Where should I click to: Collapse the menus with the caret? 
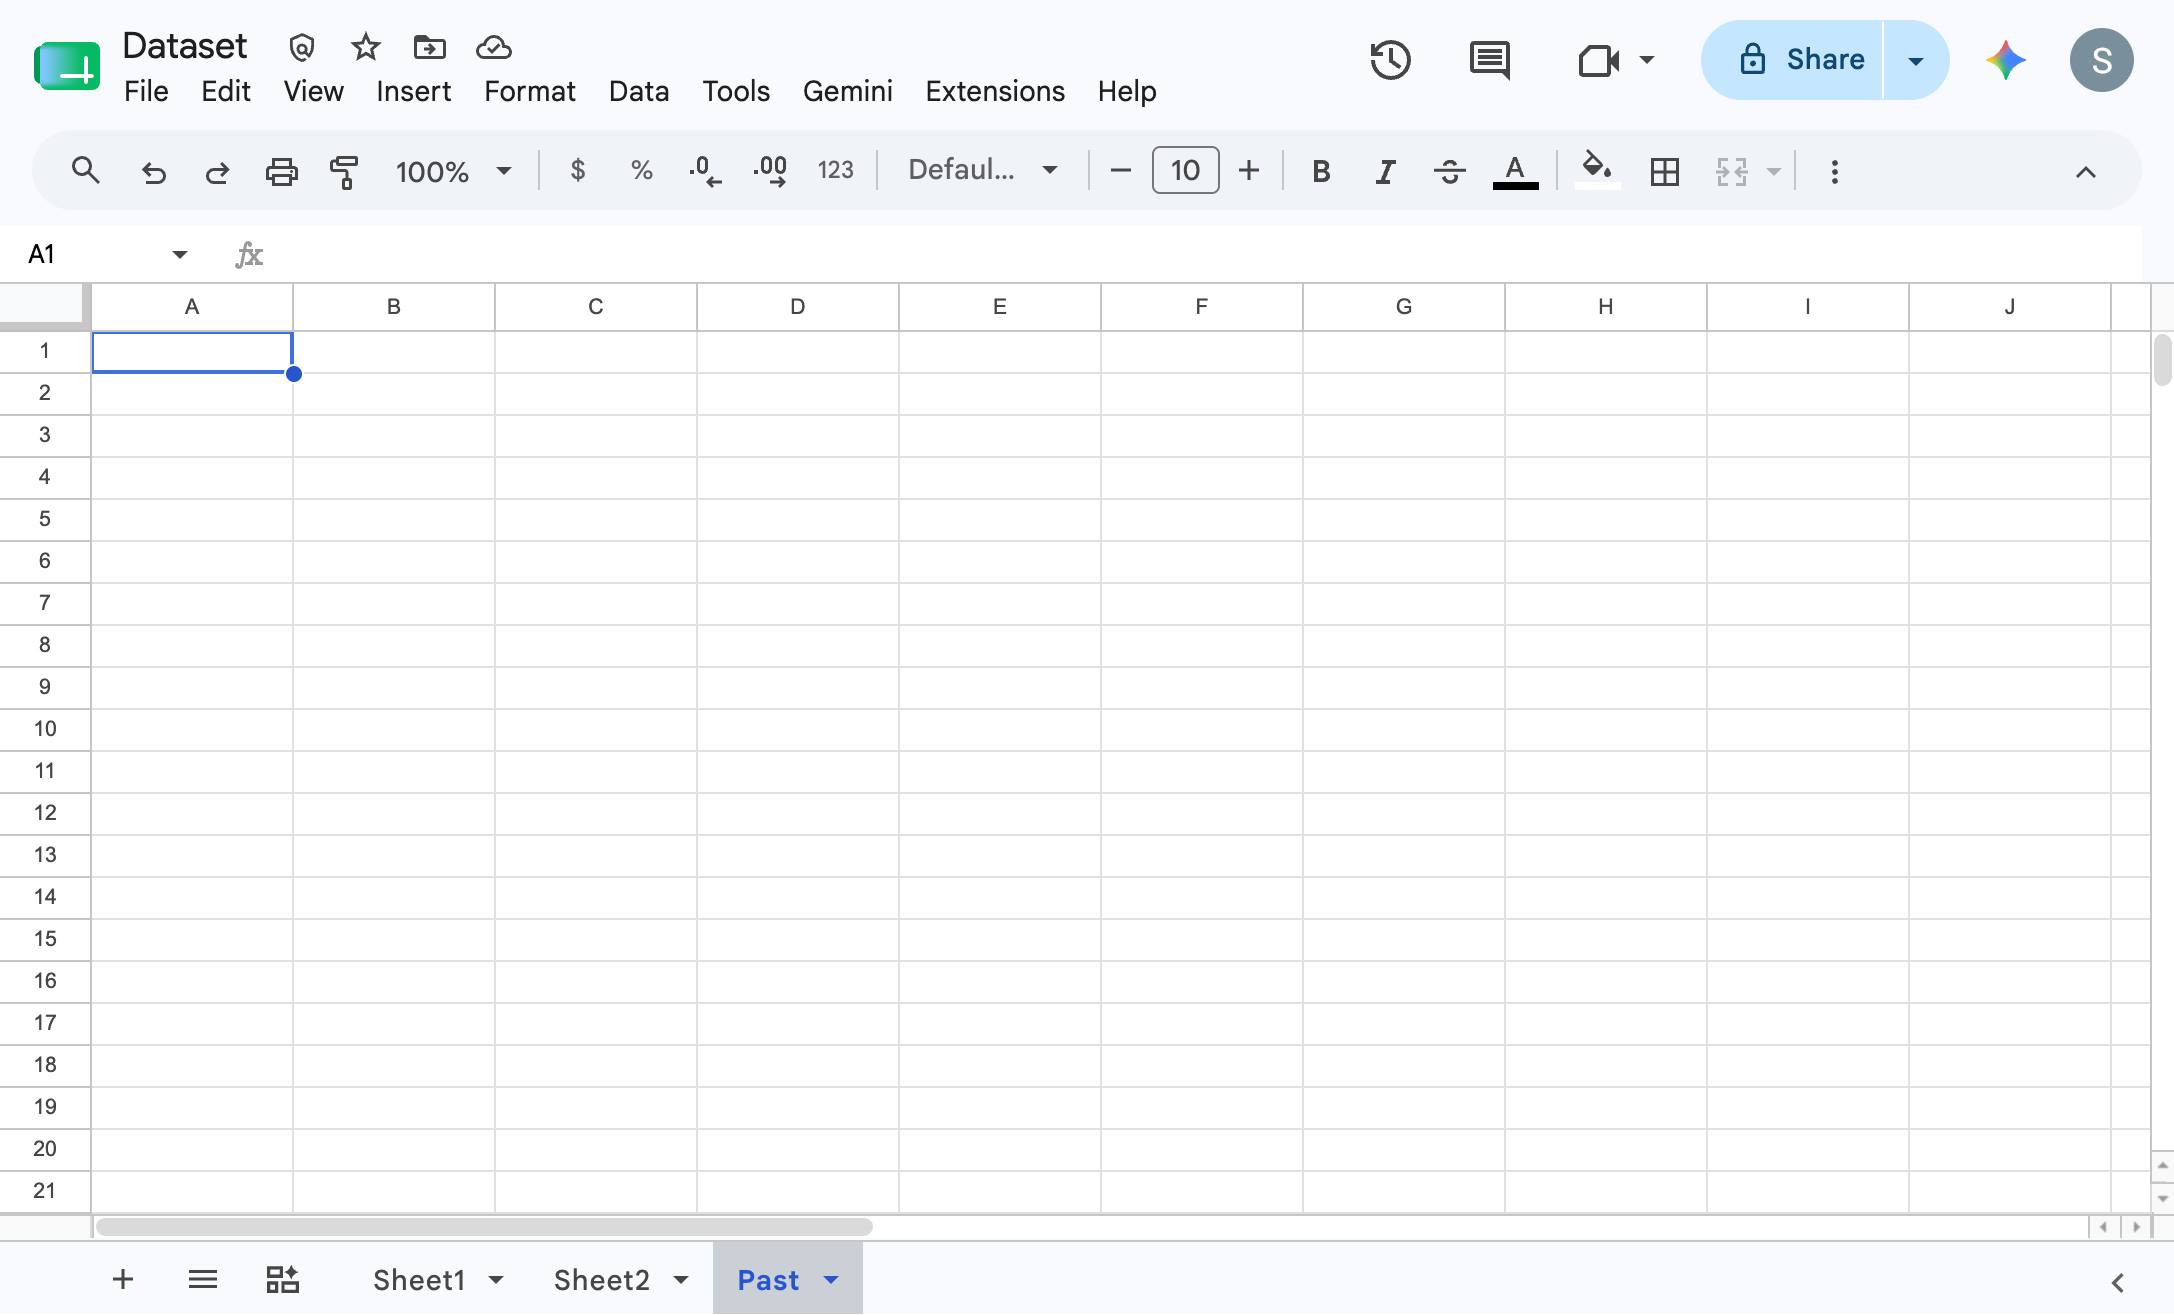click(x=2085, y=172)
